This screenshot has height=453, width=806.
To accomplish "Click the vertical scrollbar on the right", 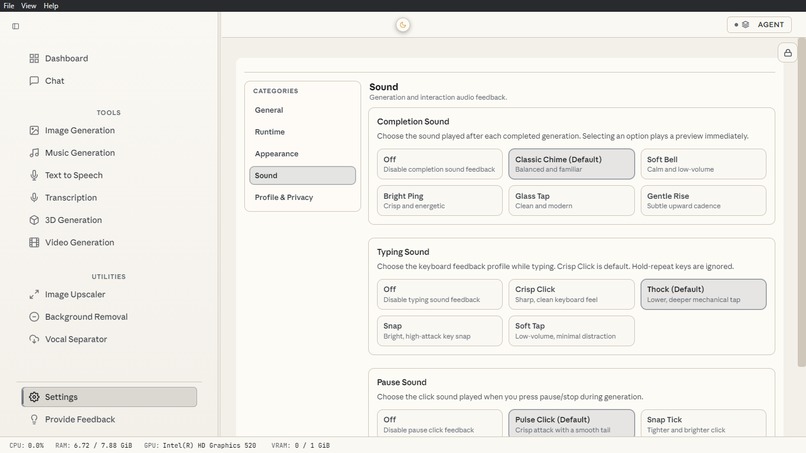I will pyautogui.click(x=801, y=202).
